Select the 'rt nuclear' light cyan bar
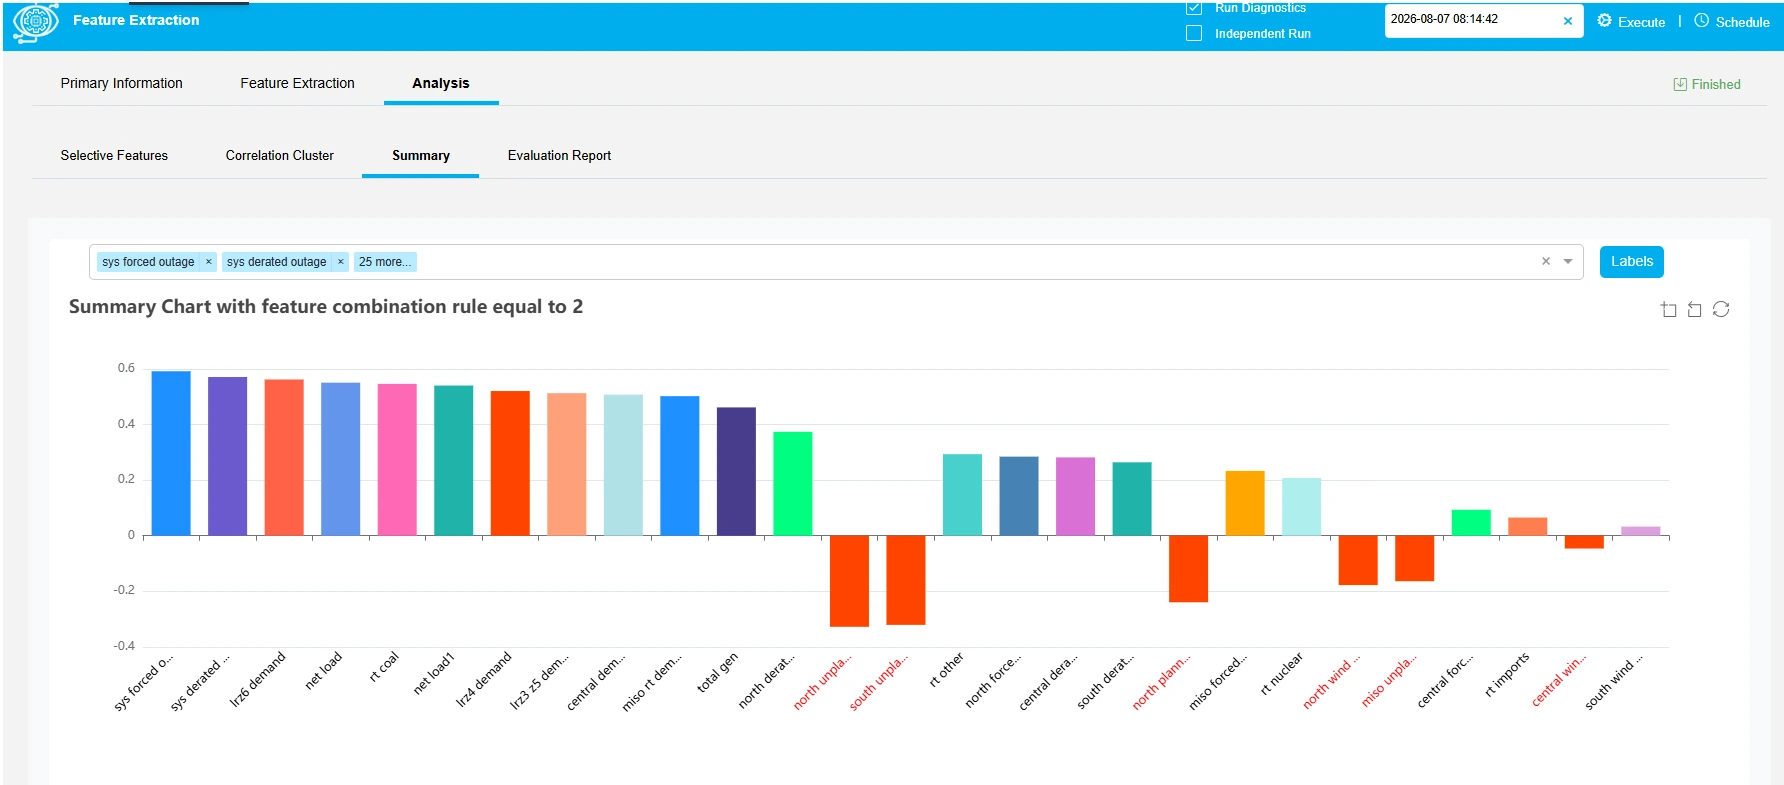The width and height of the screenshot is (1784, 785). 1301,506
